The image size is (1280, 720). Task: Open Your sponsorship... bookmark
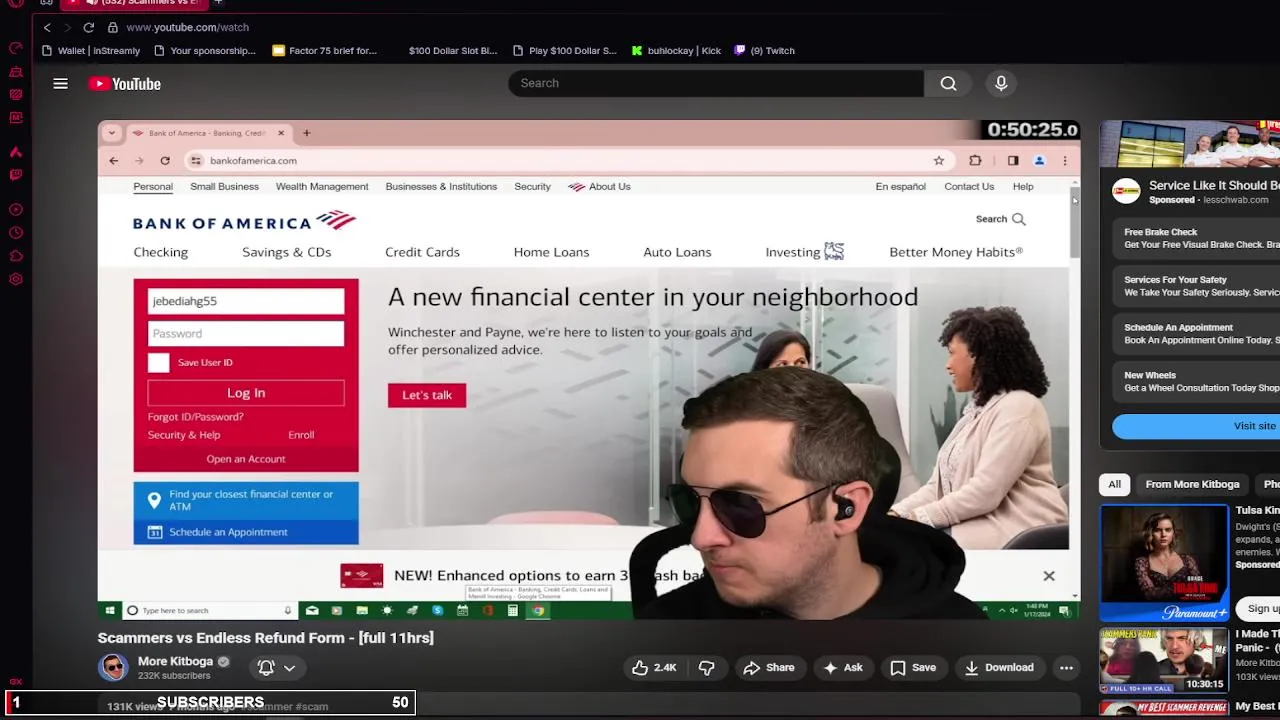point(204,50)
